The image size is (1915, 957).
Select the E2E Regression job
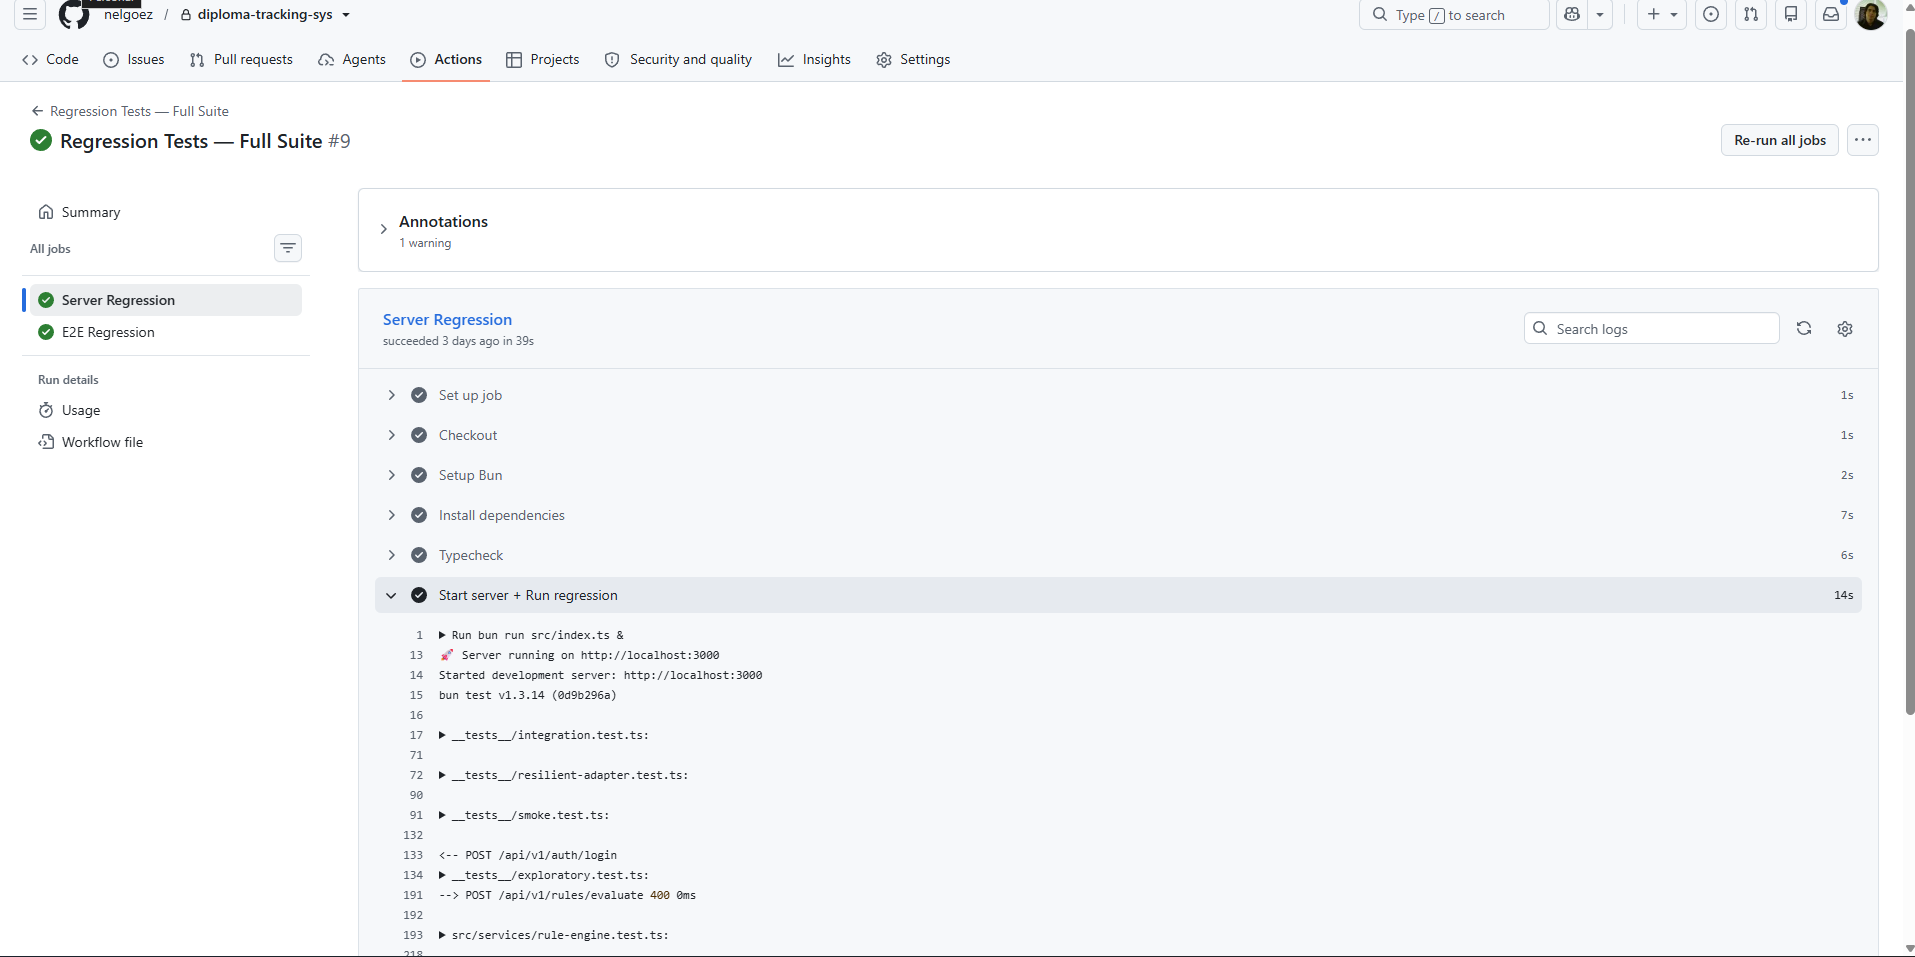[166, 332]
